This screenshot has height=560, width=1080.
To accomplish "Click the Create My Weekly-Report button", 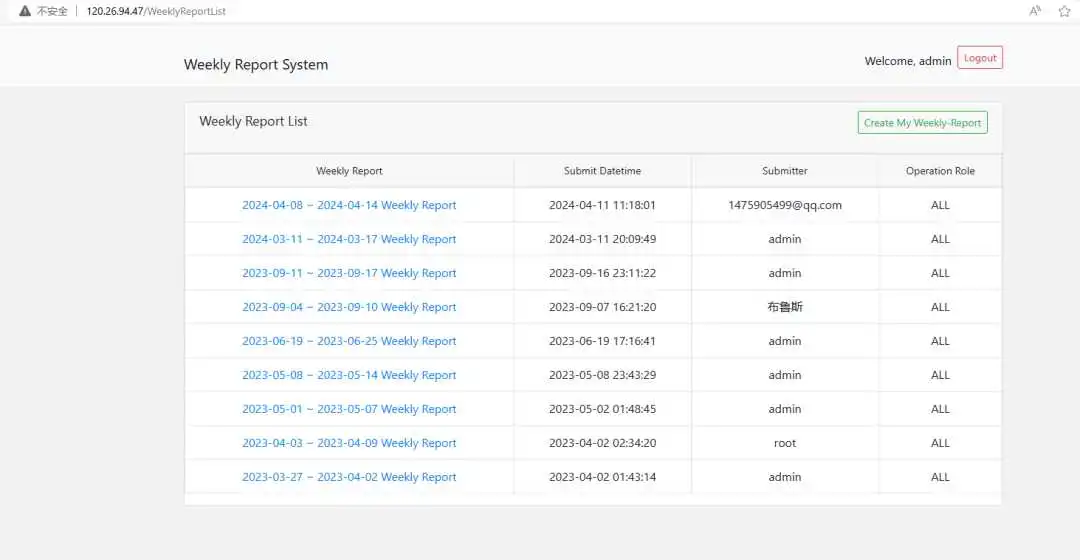I will 922,123.
